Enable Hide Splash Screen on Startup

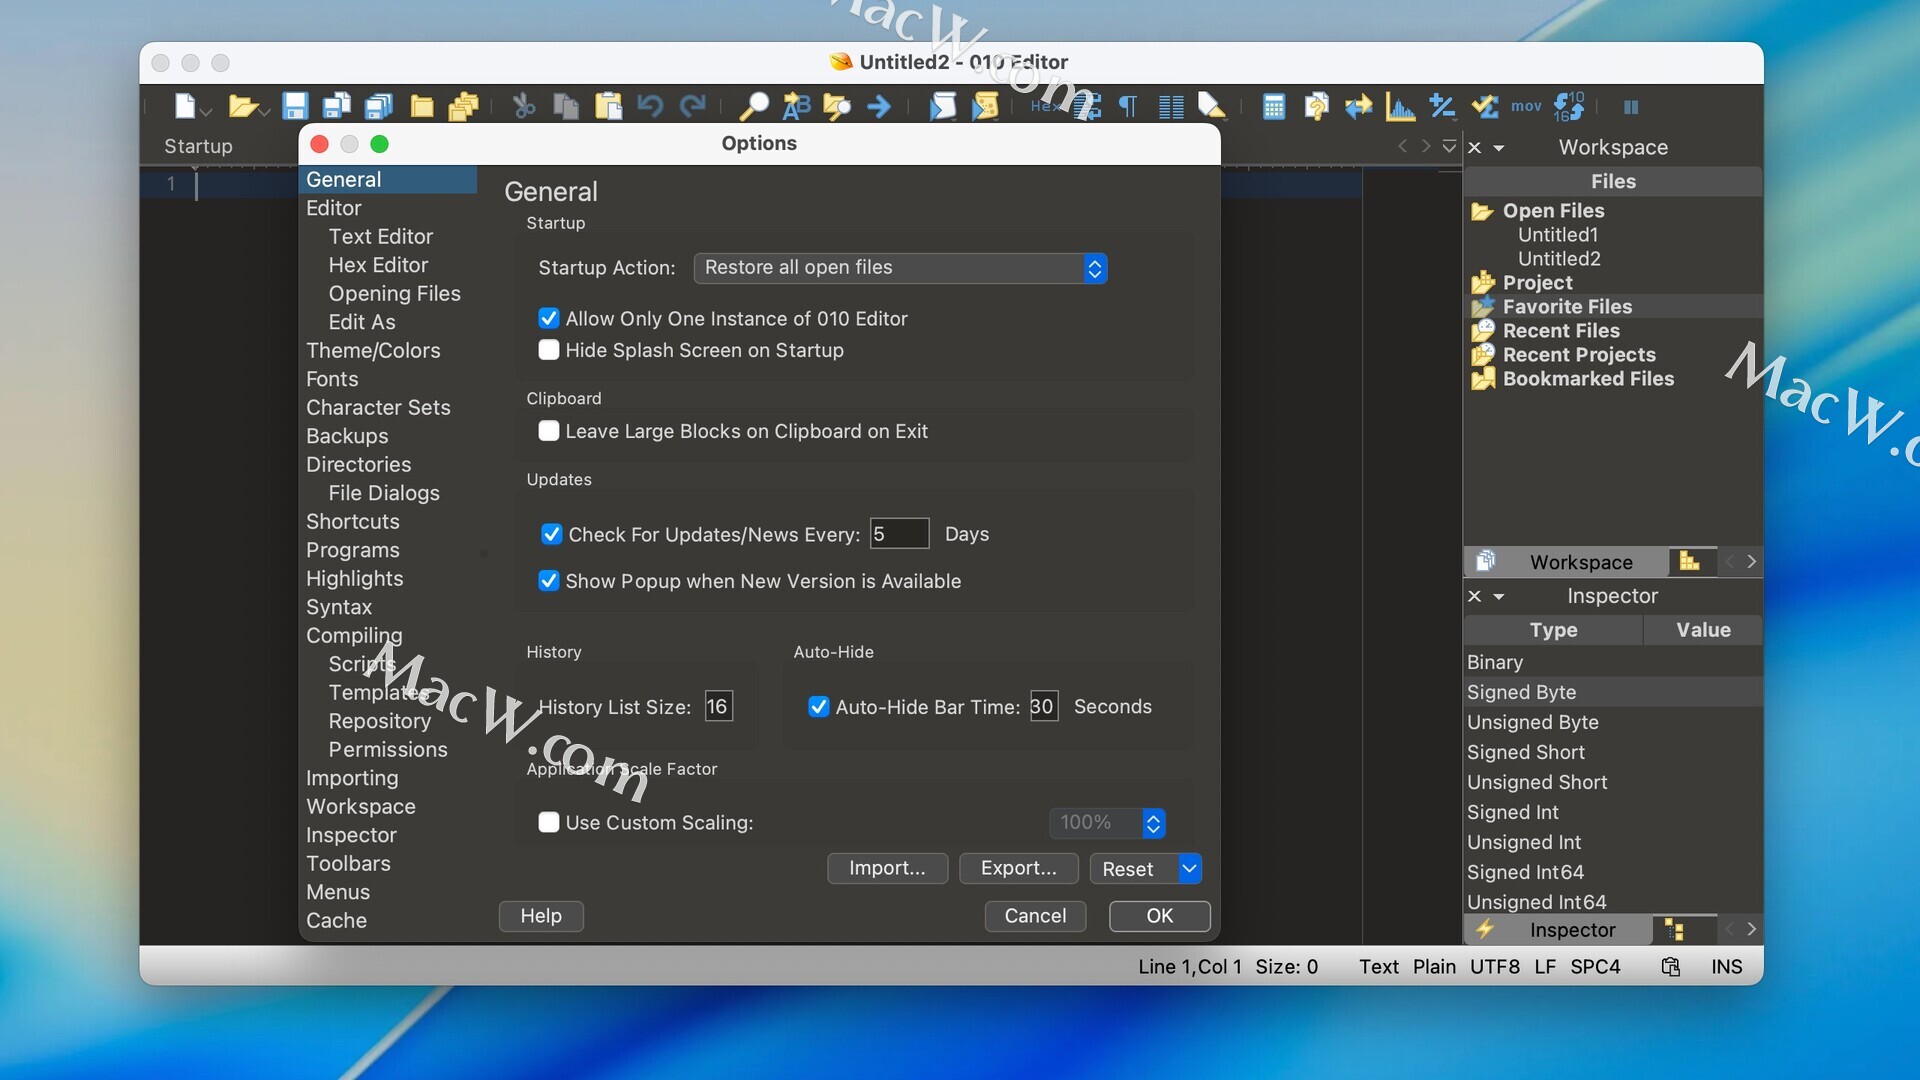coord(548,350)
